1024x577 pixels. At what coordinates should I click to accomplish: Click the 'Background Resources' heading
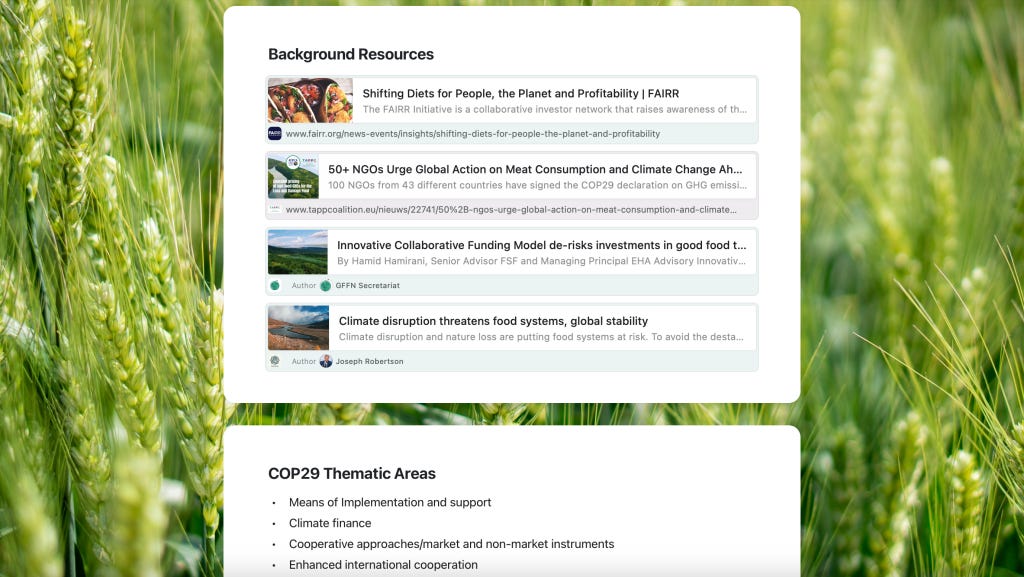coord(351,54)
